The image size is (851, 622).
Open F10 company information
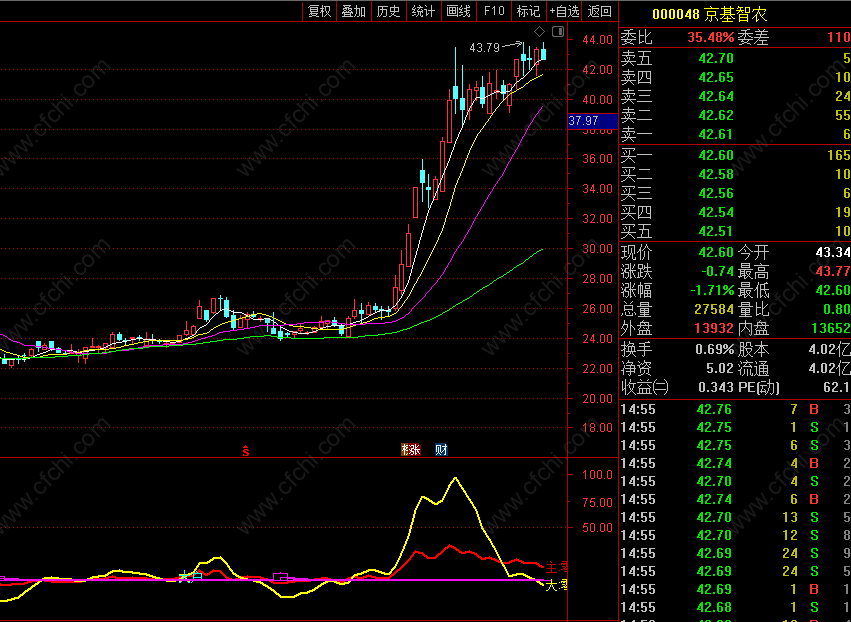click(x=494, y=11)
